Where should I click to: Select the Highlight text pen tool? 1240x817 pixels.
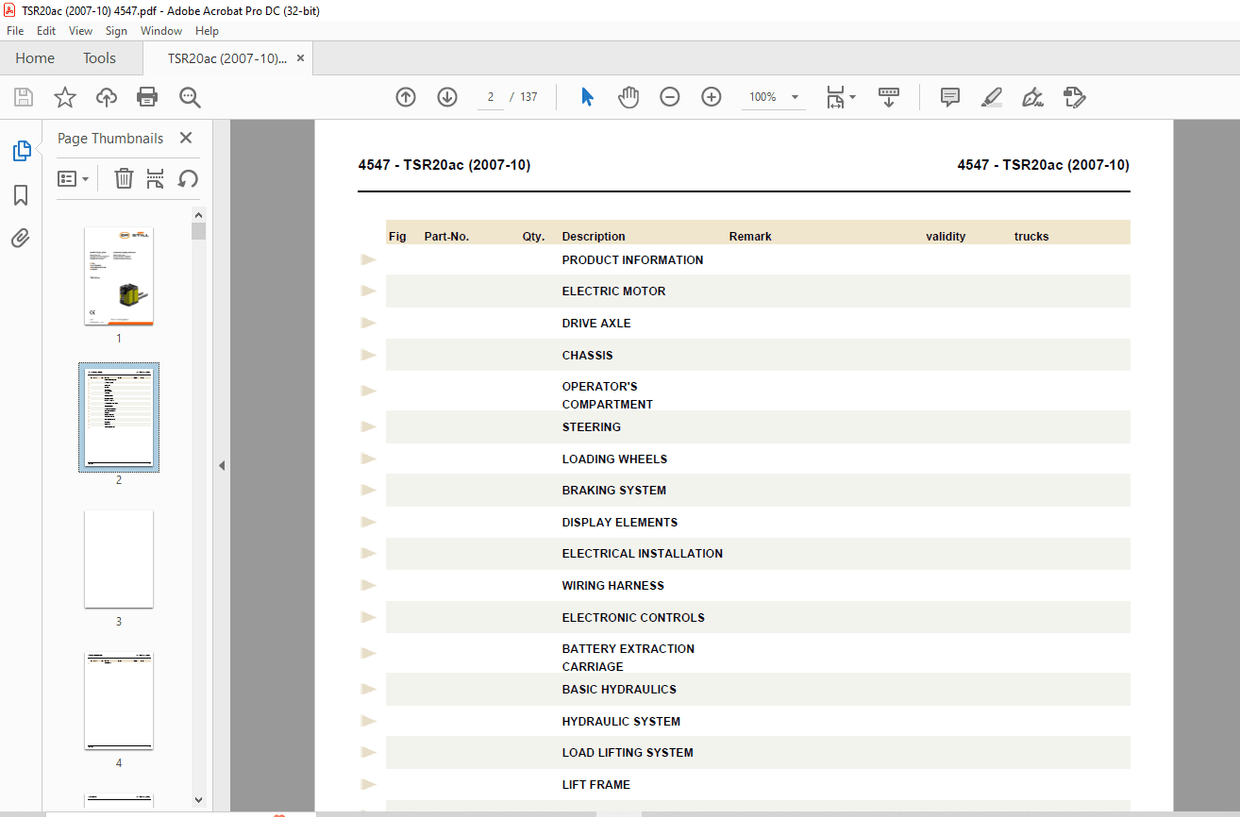tap(991, 97)
